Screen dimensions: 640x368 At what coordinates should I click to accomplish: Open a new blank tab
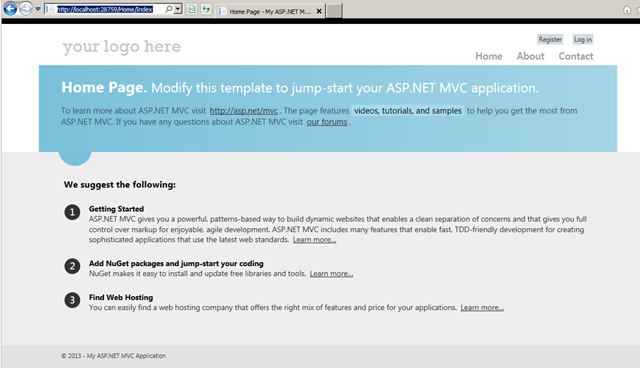334,11
